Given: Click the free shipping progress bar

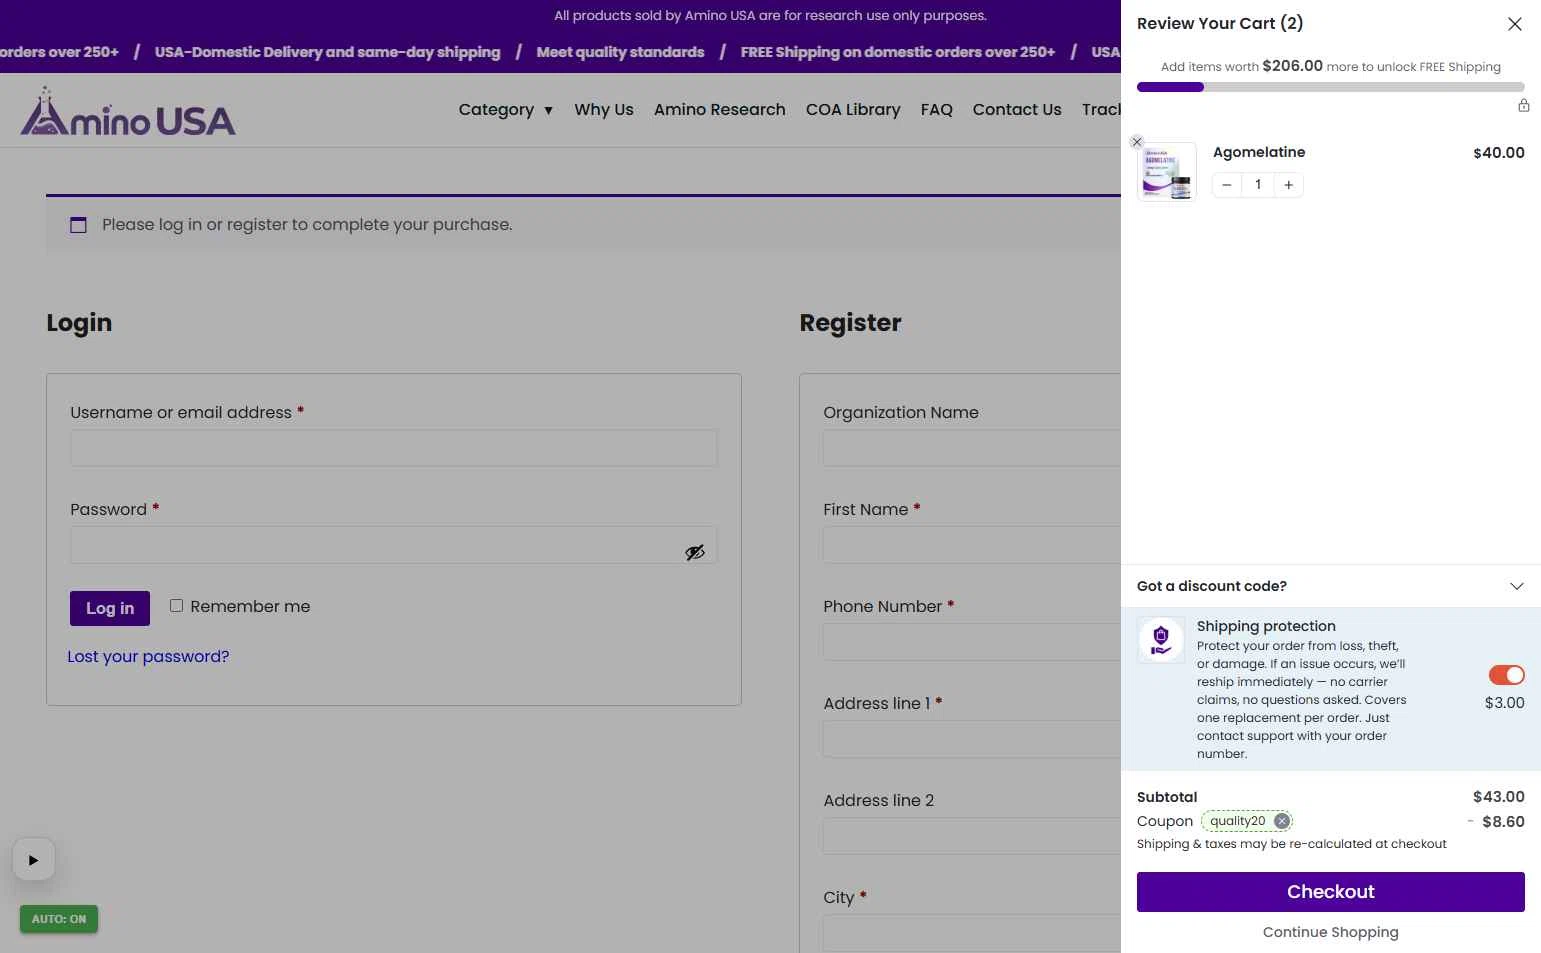Looking at the screenshot, I should click(1331, 87).
